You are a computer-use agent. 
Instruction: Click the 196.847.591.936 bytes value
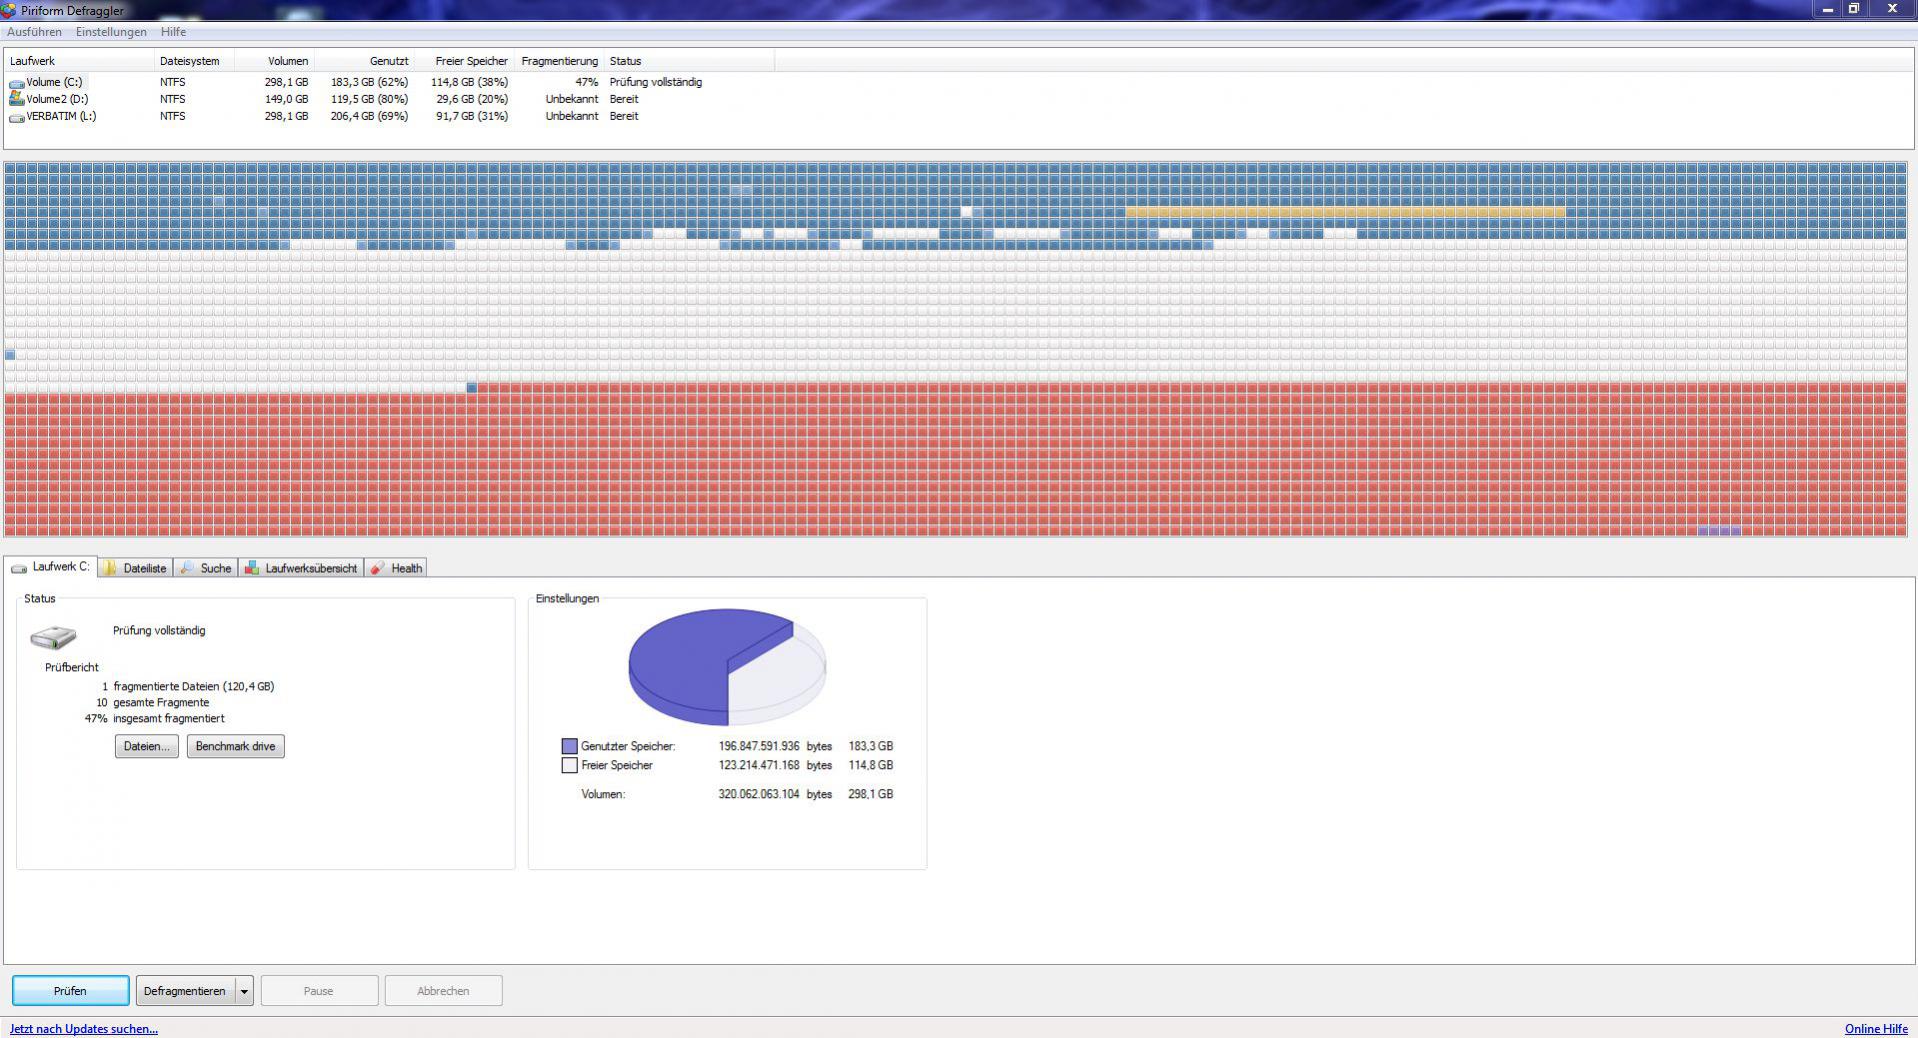(759, 746)
